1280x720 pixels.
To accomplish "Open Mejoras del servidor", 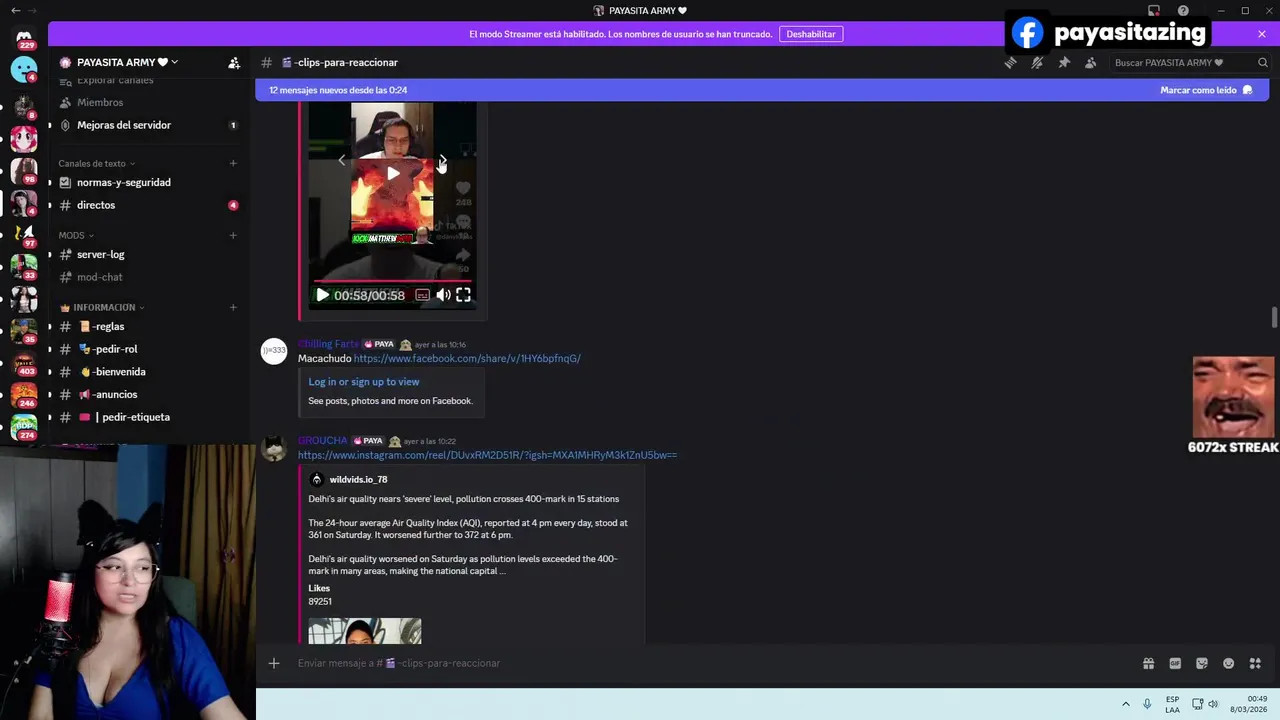I will point(124,125).
